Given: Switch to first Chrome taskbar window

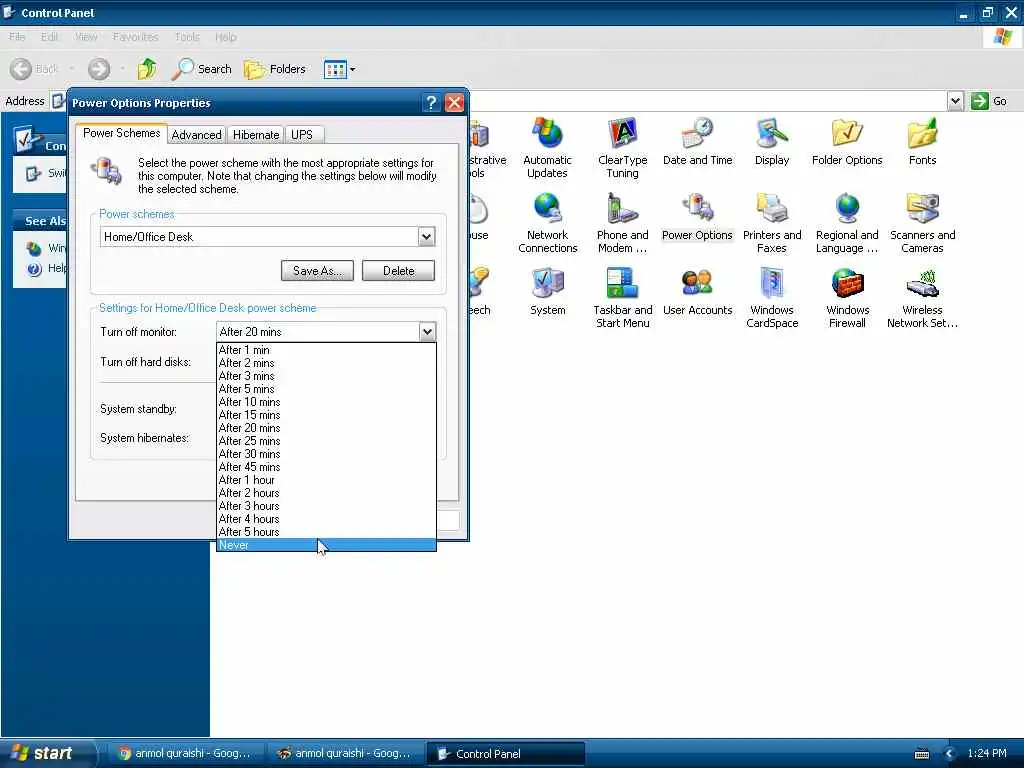Looking at the screenshot, I should tap(186, 754).
